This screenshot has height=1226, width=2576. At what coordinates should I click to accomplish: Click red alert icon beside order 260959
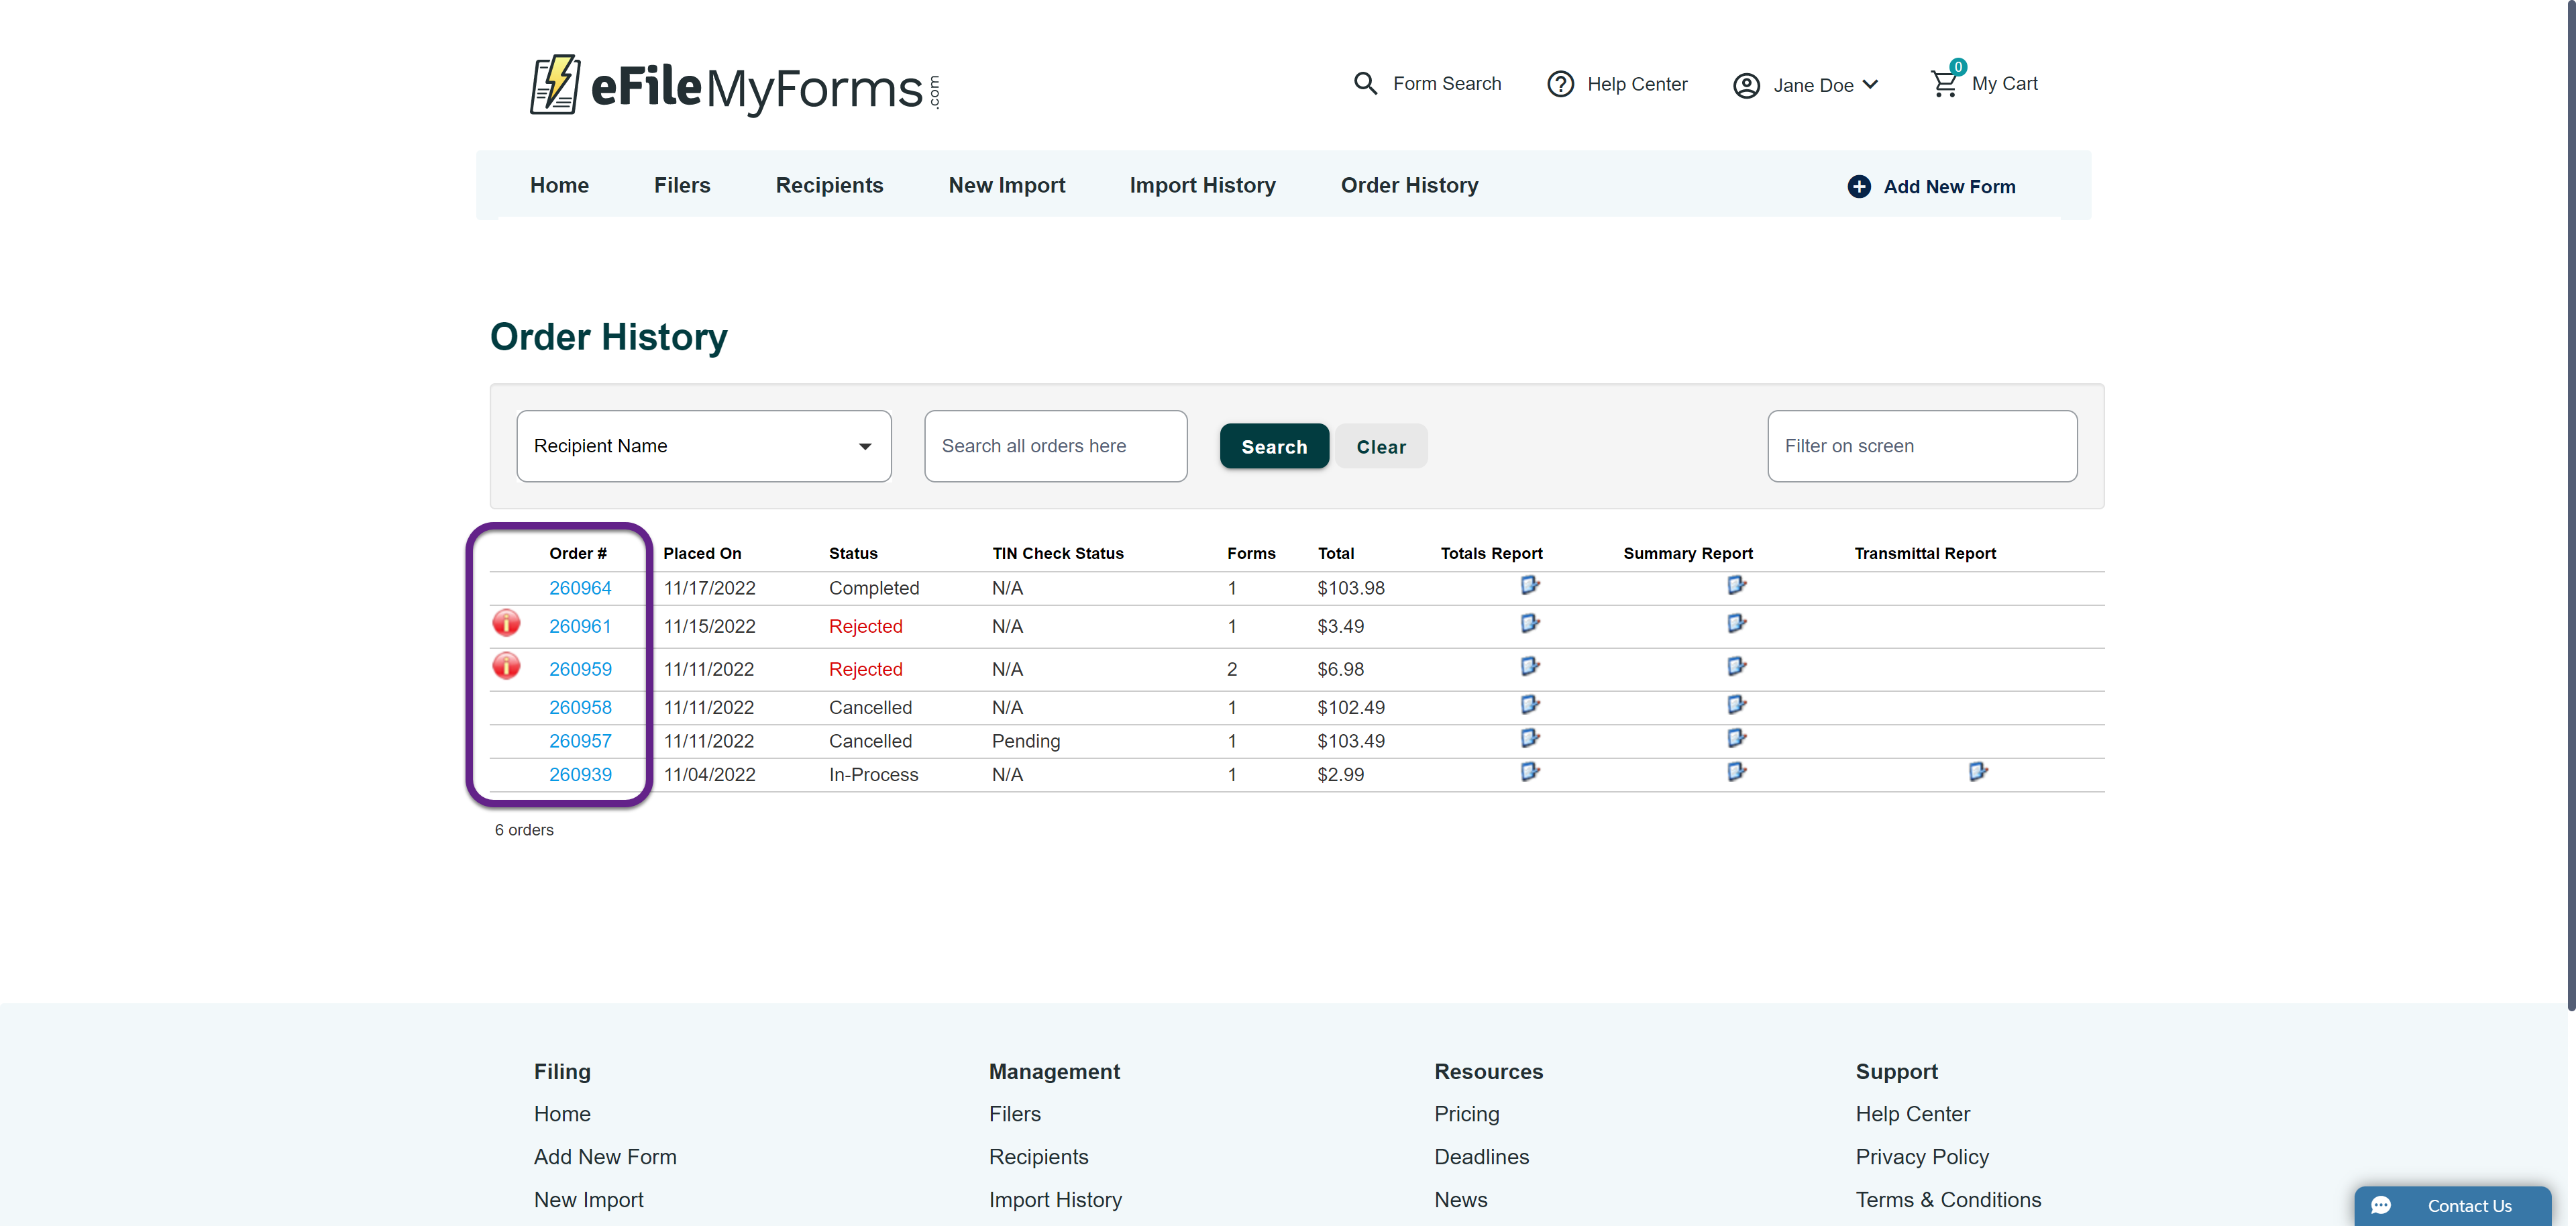(x=506, y=666)
